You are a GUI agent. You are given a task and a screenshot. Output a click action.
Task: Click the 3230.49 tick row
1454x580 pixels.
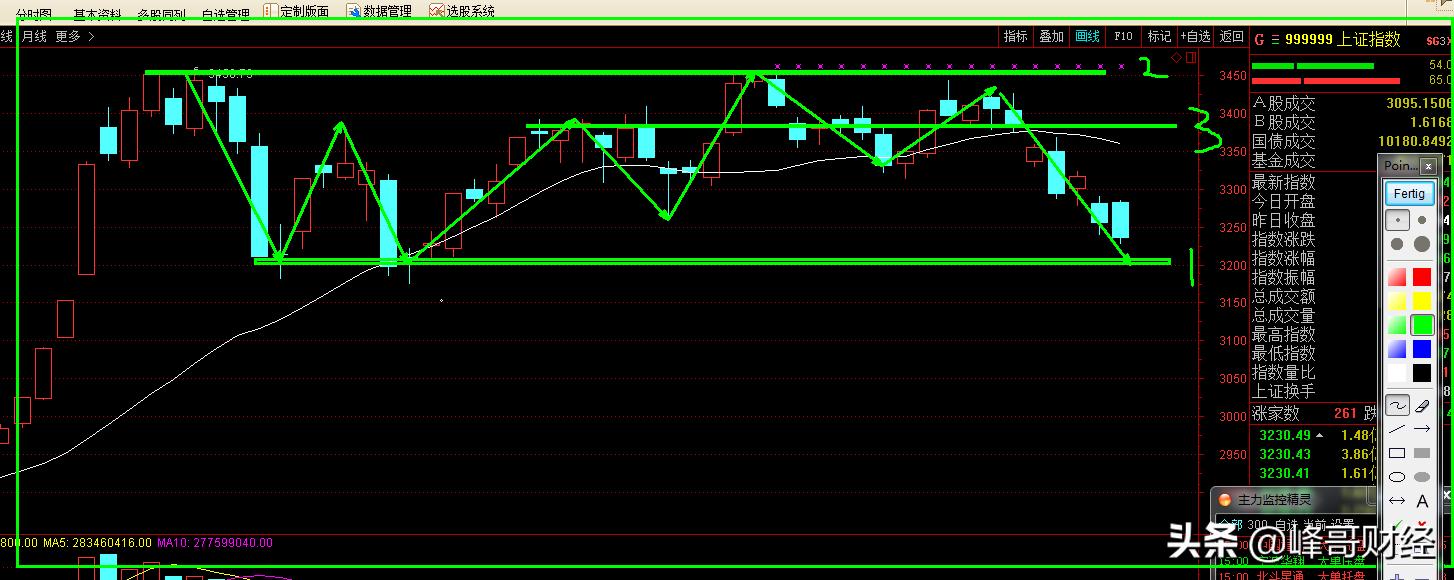coord(1315,435)
